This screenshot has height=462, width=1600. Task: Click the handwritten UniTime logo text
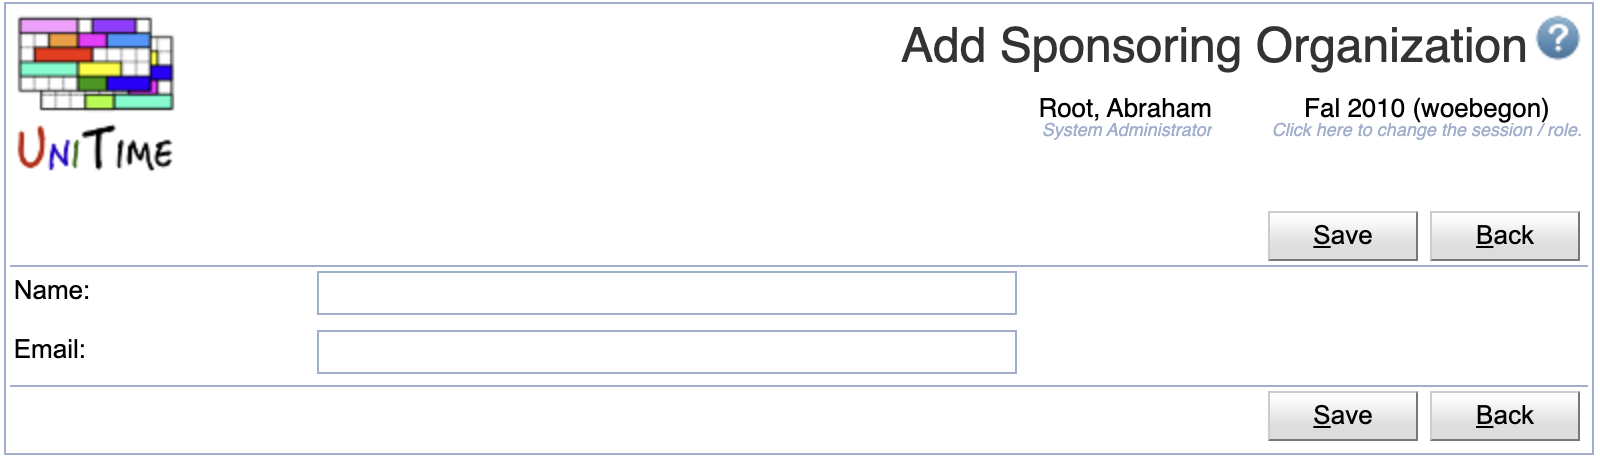[x=96, y=149]
